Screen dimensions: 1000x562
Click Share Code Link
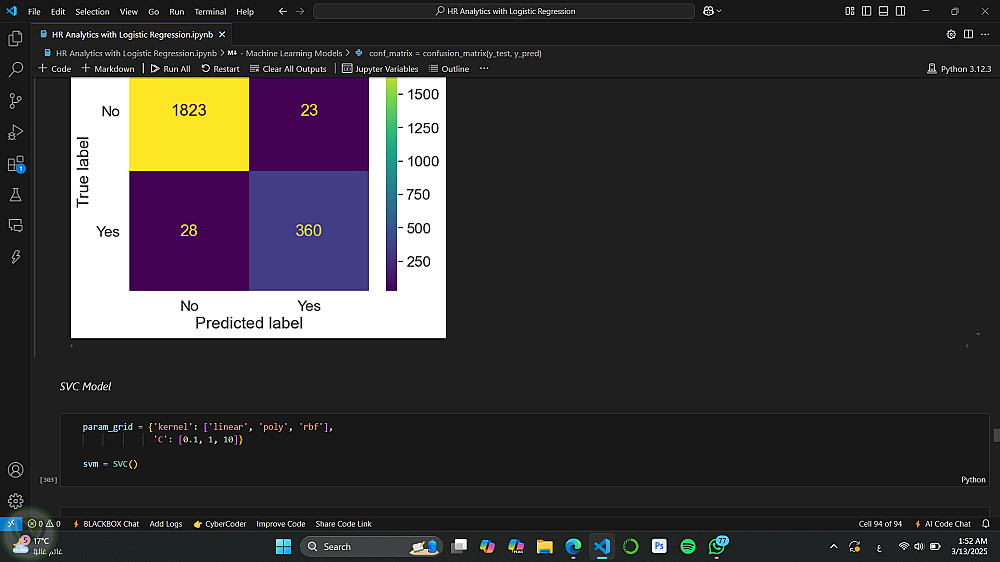click(343, 524)
